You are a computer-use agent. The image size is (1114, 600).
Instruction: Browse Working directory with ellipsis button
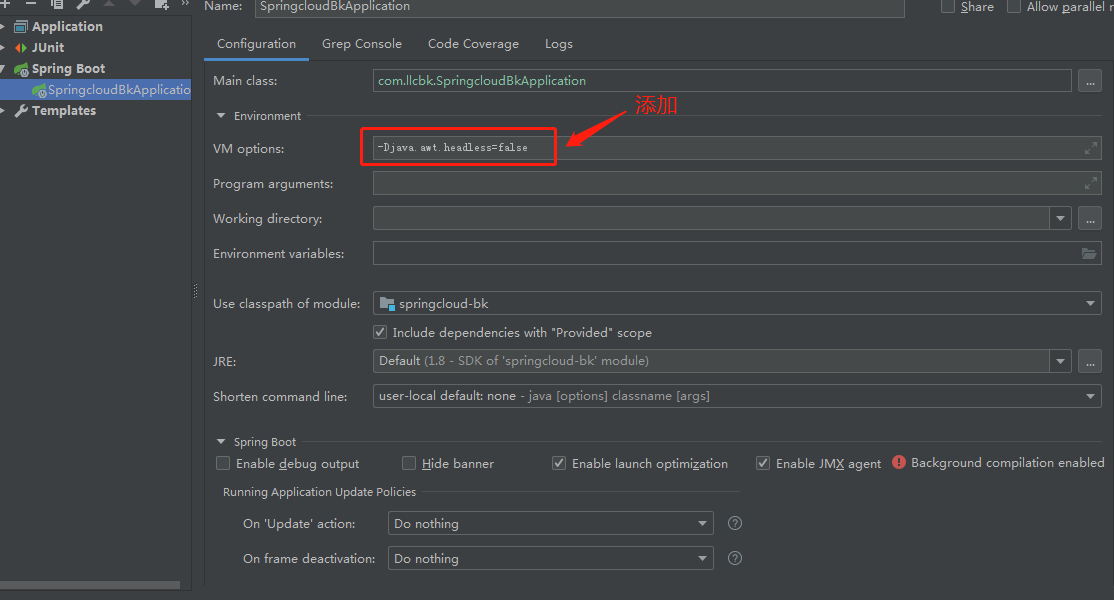coord(1090,219)
